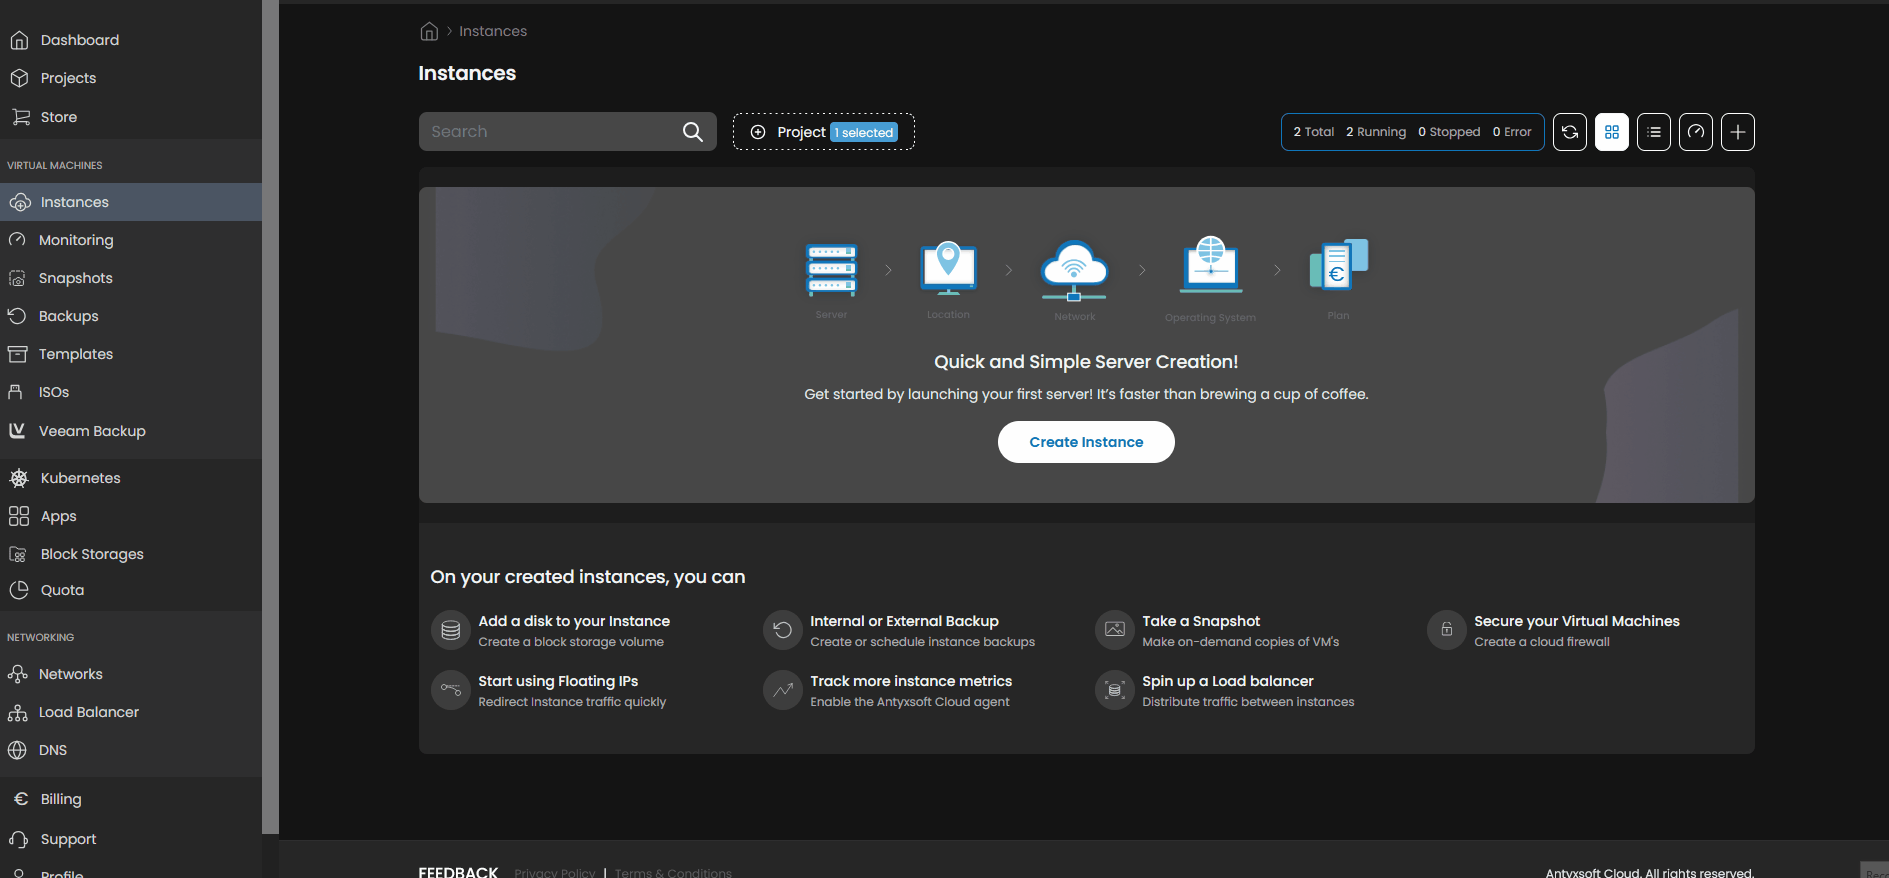Open the monitoring gauge icon in toolbar
The height and width of the screenshot is (878, 1889).
click(x=1695, y=132)
